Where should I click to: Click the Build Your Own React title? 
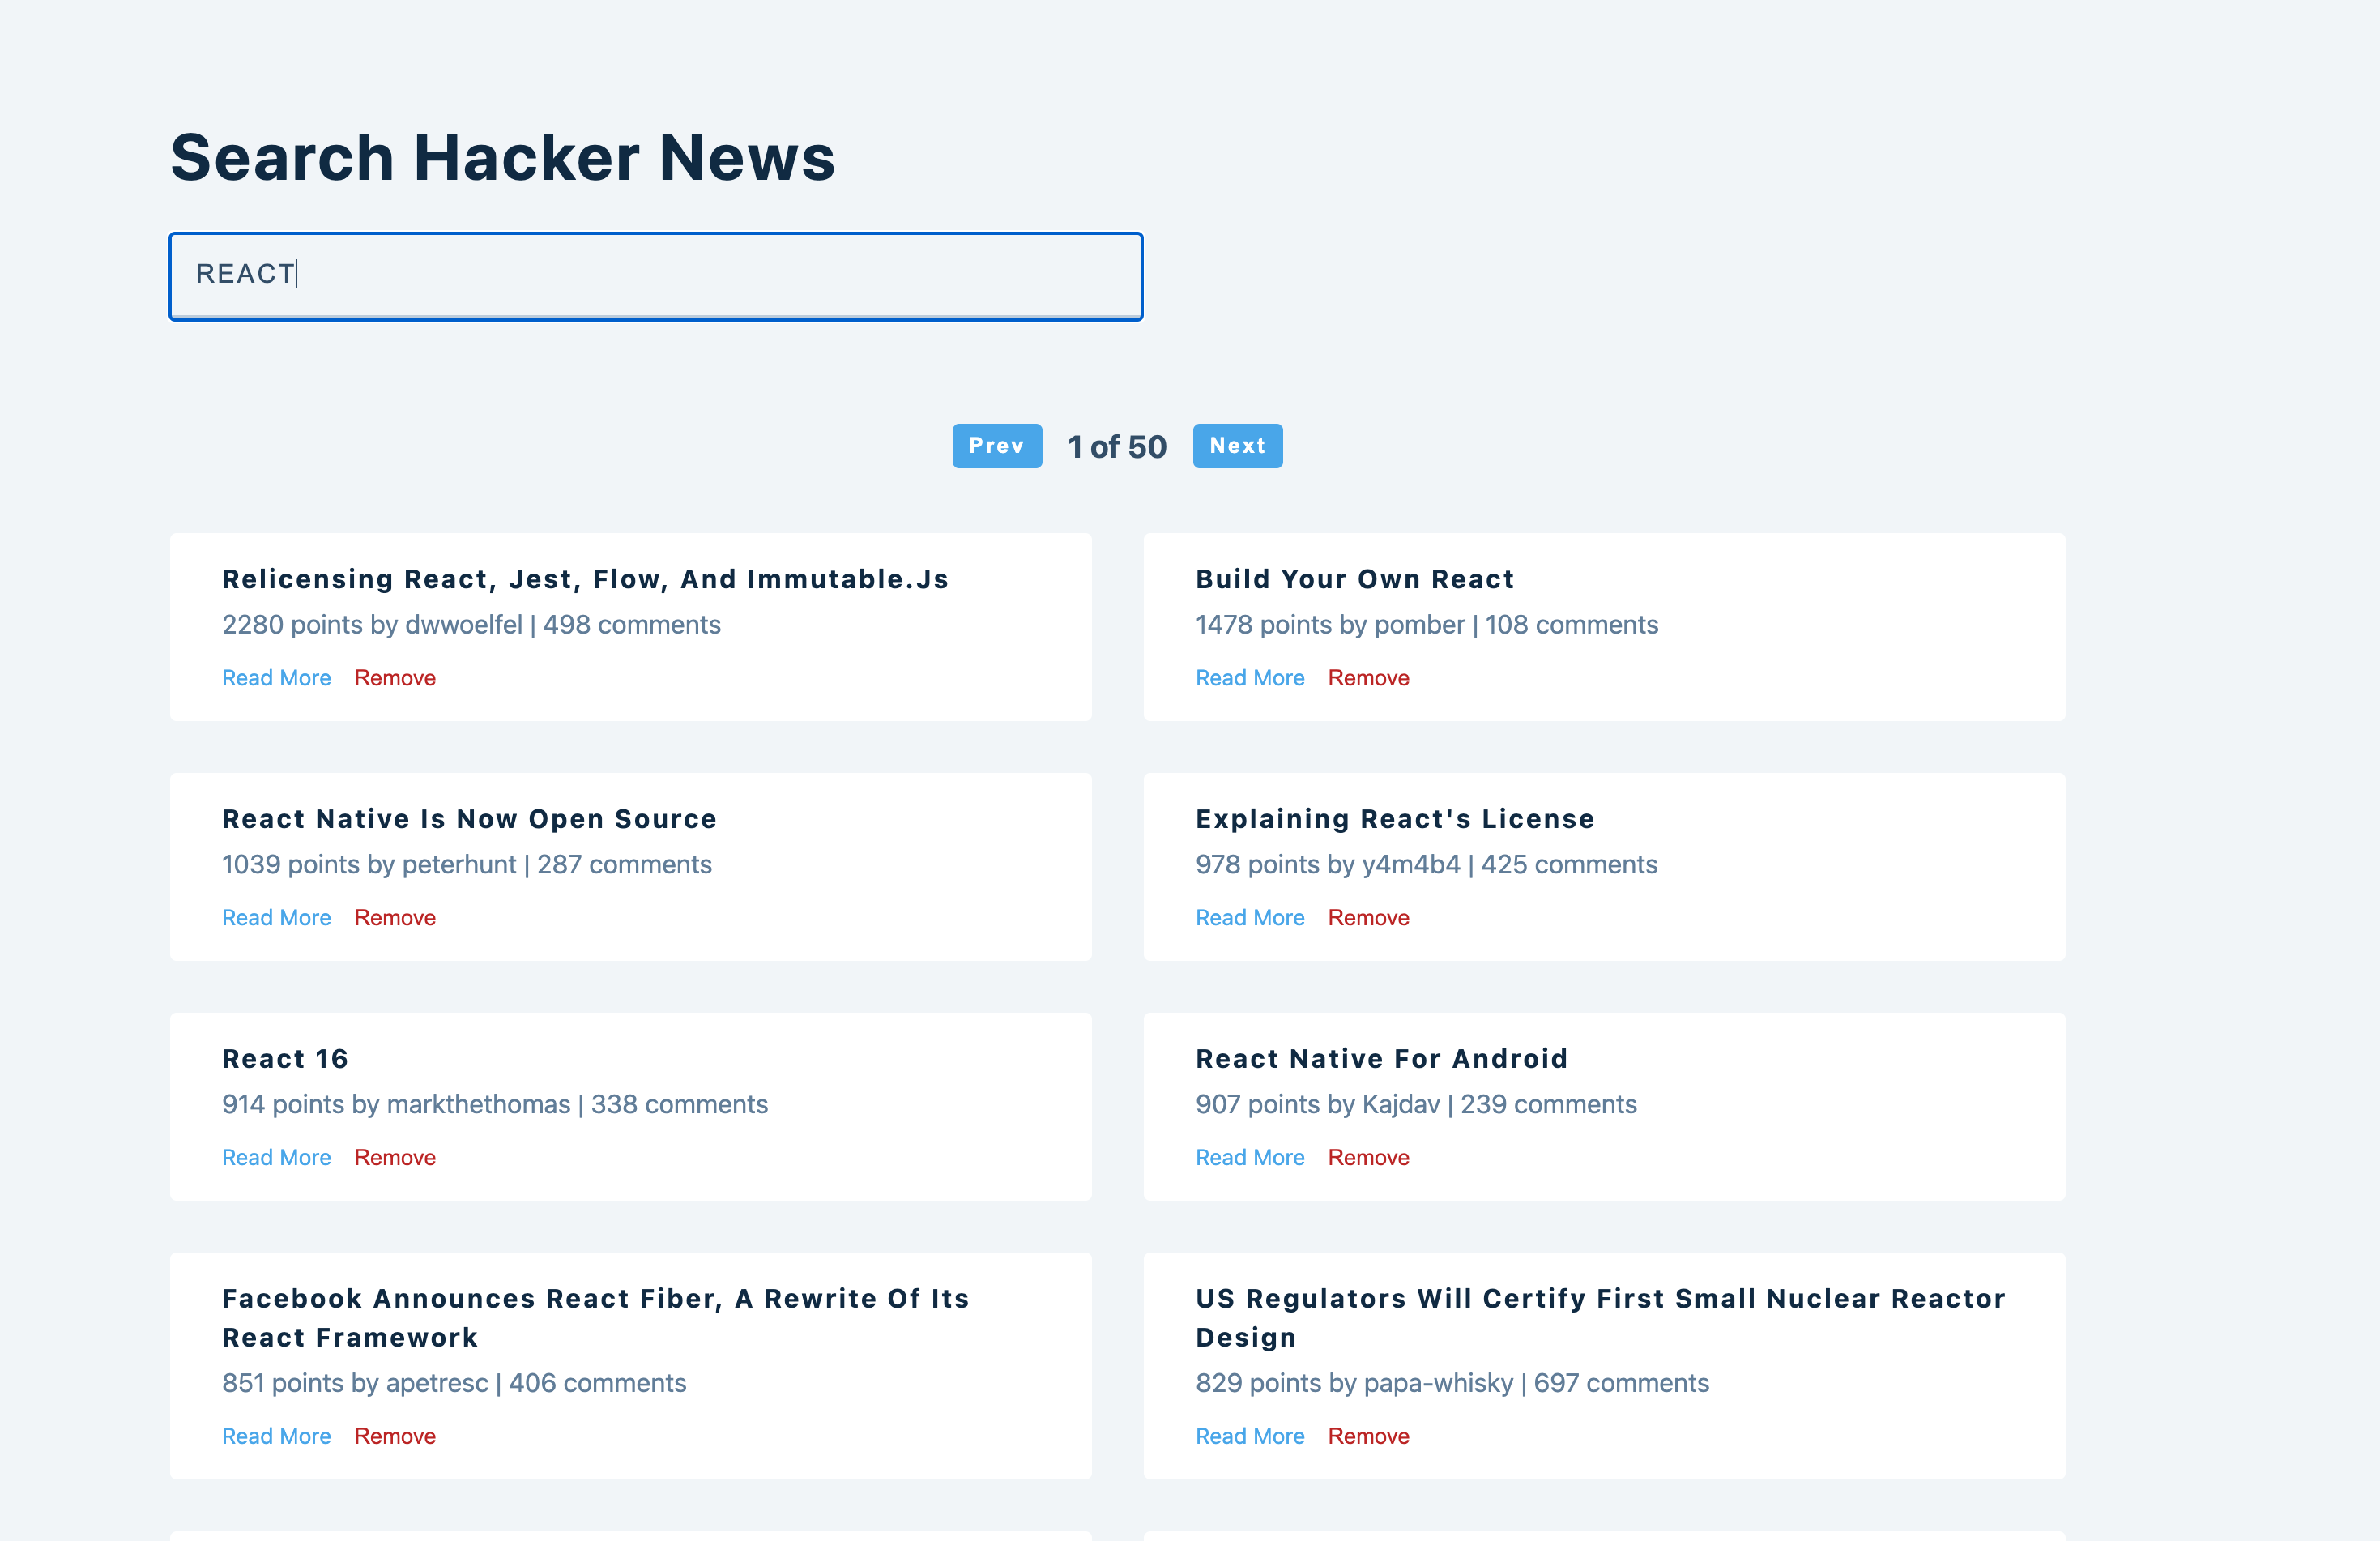1355,579
